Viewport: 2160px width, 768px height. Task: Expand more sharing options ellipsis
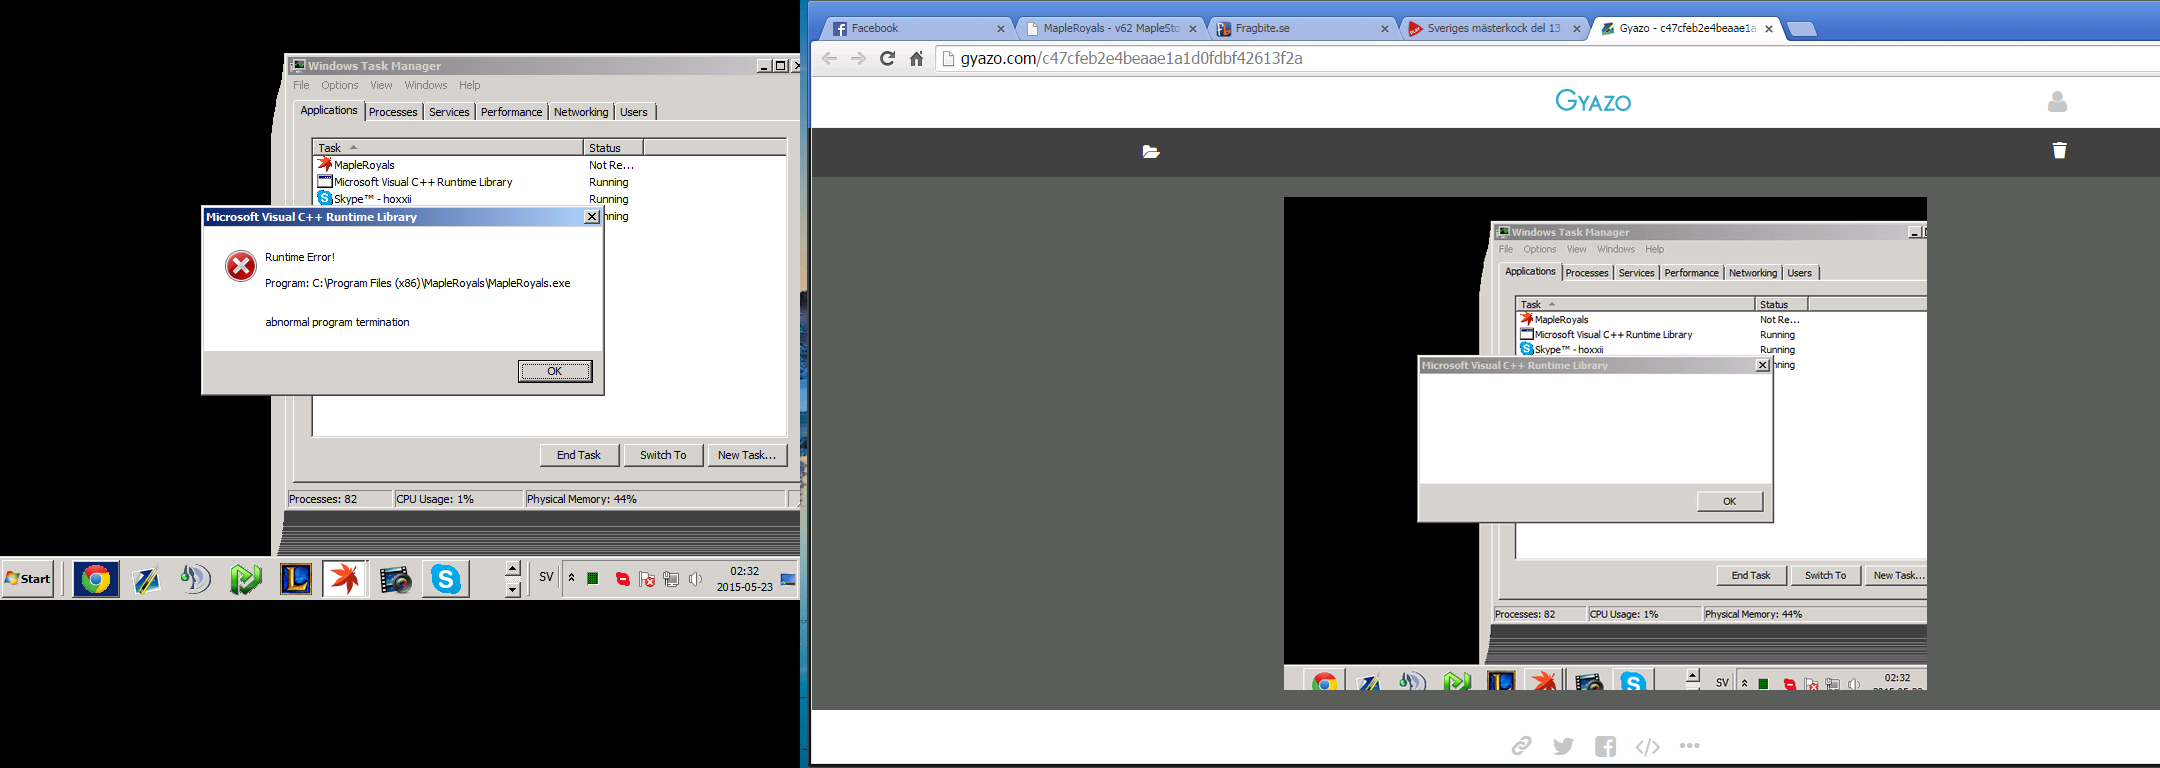pyautogui.click(x=1690, y=746)
